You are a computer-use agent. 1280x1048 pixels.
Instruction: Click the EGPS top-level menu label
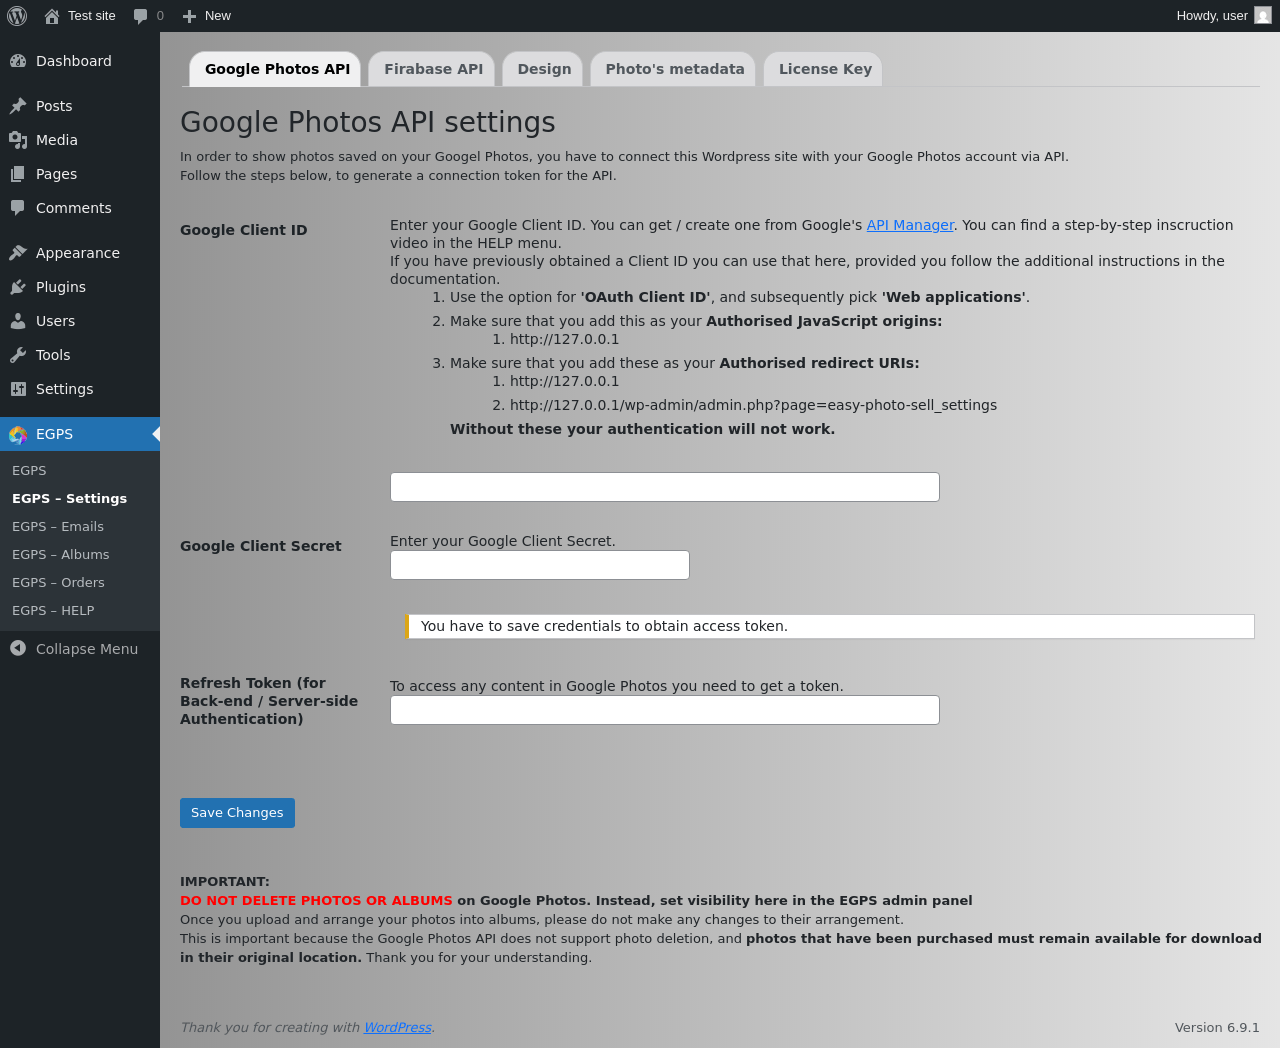coord(54,434)
